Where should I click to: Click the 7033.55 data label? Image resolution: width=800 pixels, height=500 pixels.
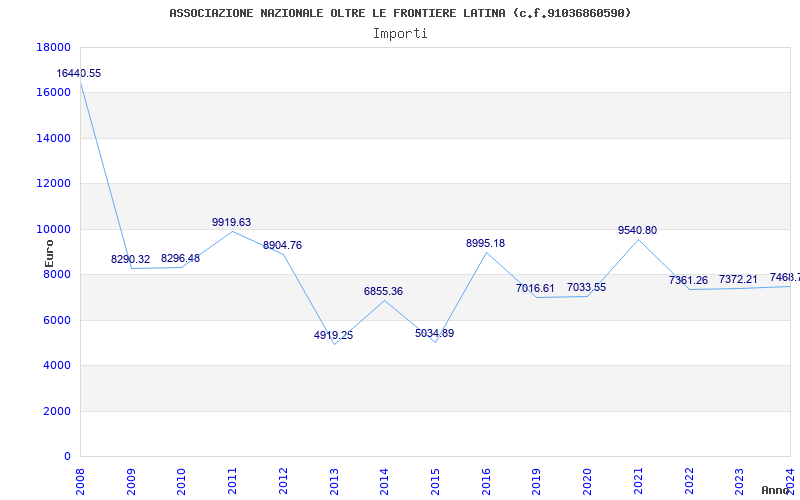(x=586, y=287)
